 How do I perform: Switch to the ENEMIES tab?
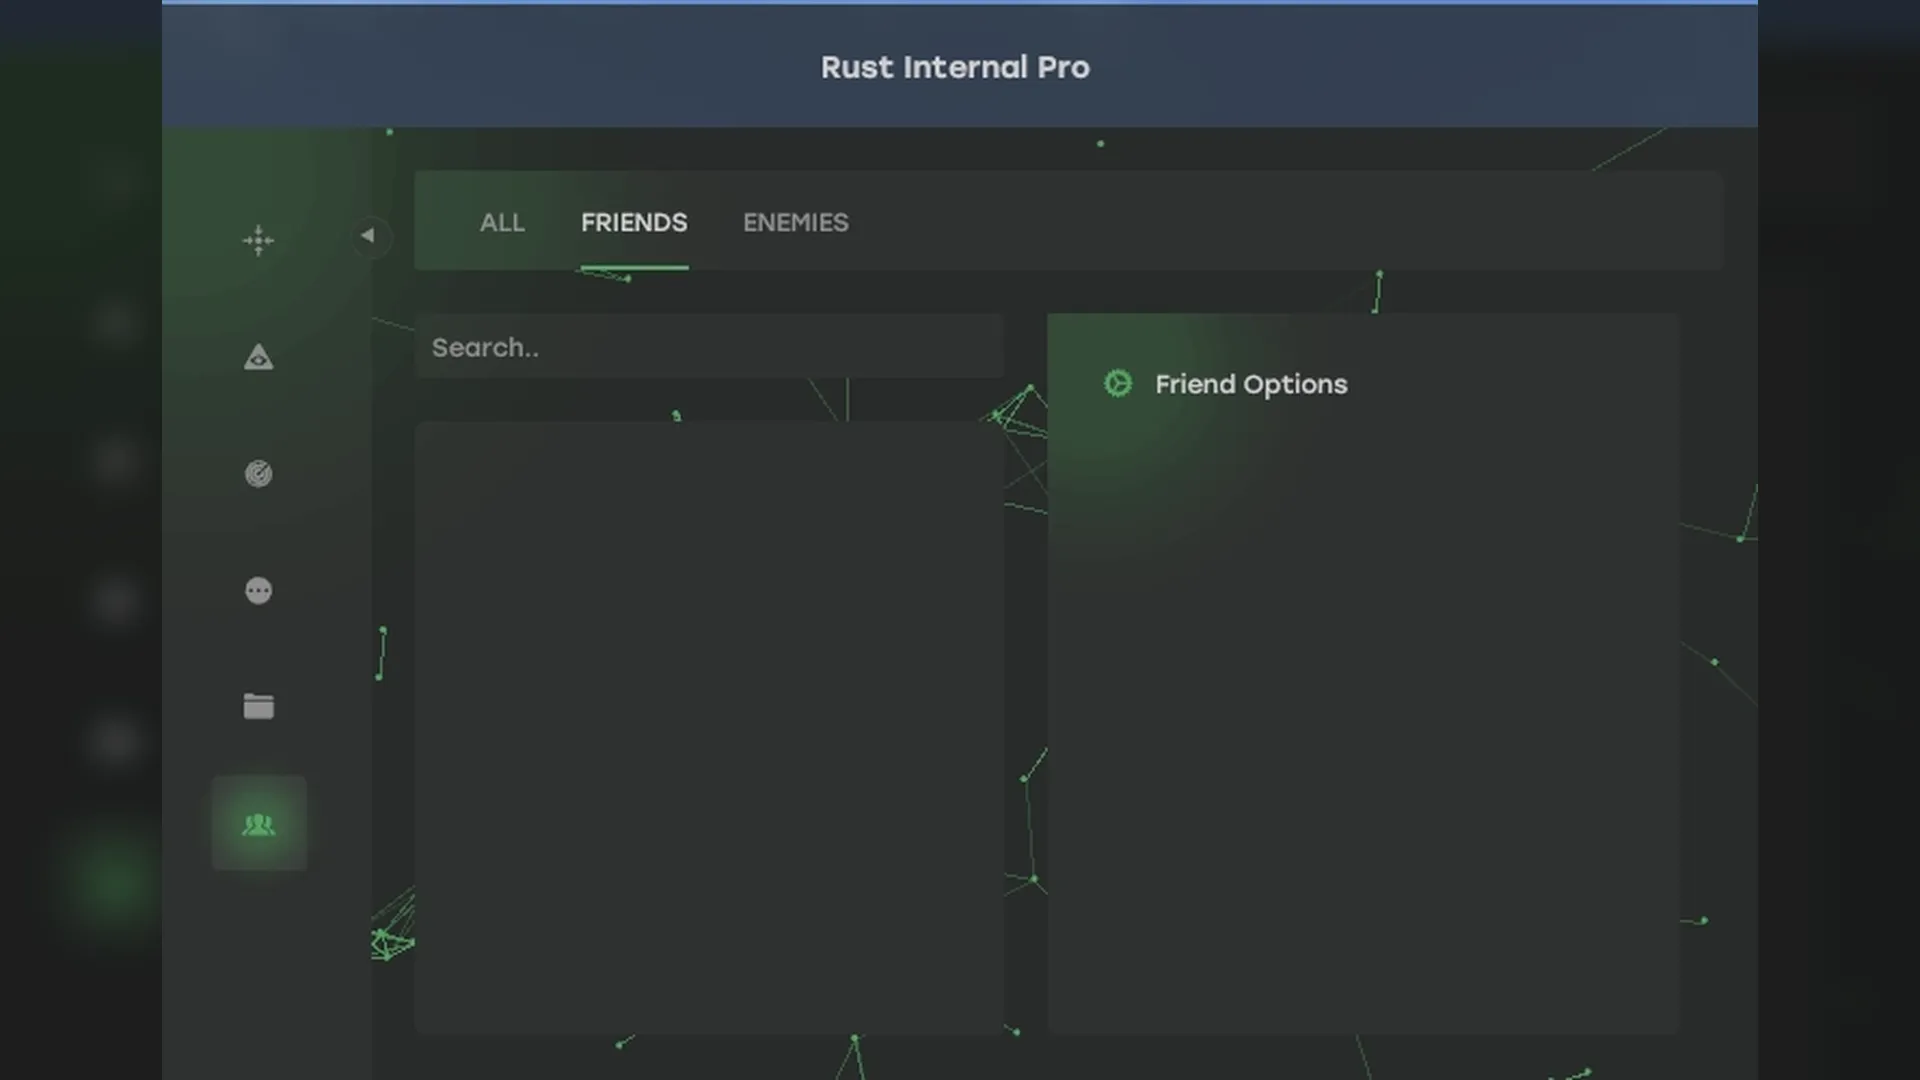click(795, 222)
